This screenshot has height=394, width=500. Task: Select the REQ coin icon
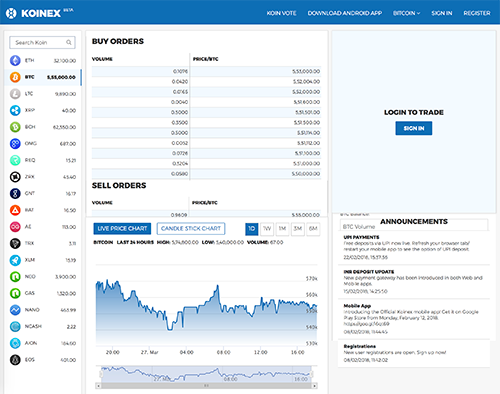[x=15, y=160]
